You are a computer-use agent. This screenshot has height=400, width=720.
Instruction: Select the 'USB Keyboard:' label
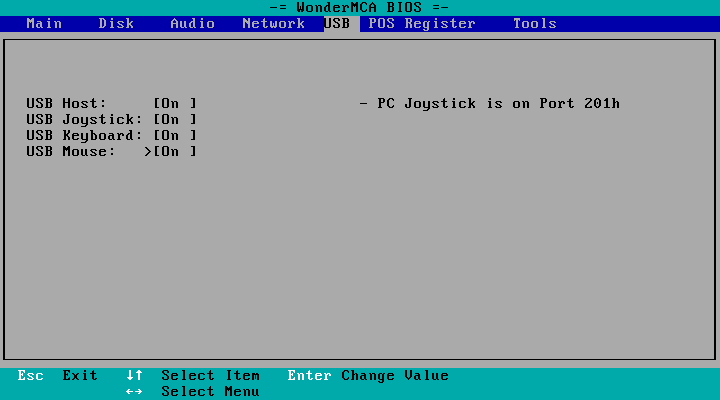click(x=84, y=135)
